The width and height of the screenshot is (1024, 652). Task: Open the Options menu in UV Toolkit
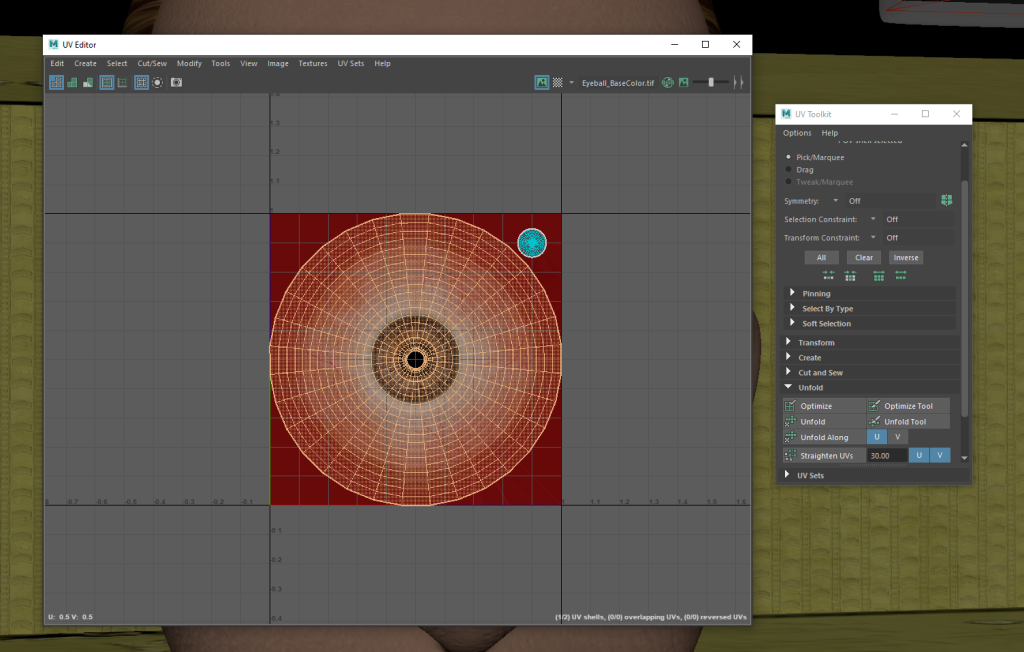tap(797, 133)
